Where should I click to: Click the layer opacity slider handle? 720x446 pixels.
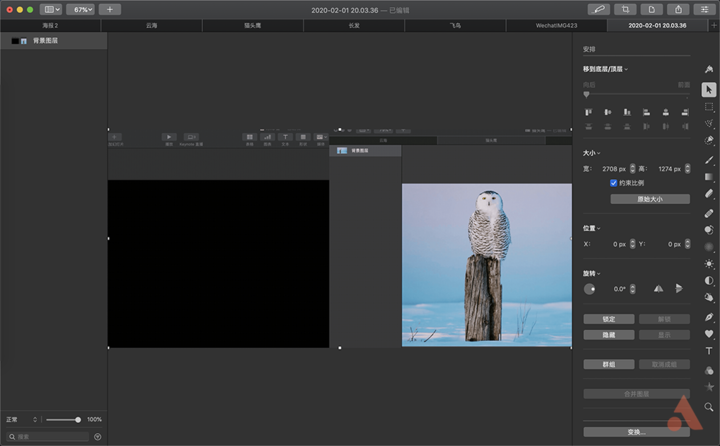[x=78, y=419]
